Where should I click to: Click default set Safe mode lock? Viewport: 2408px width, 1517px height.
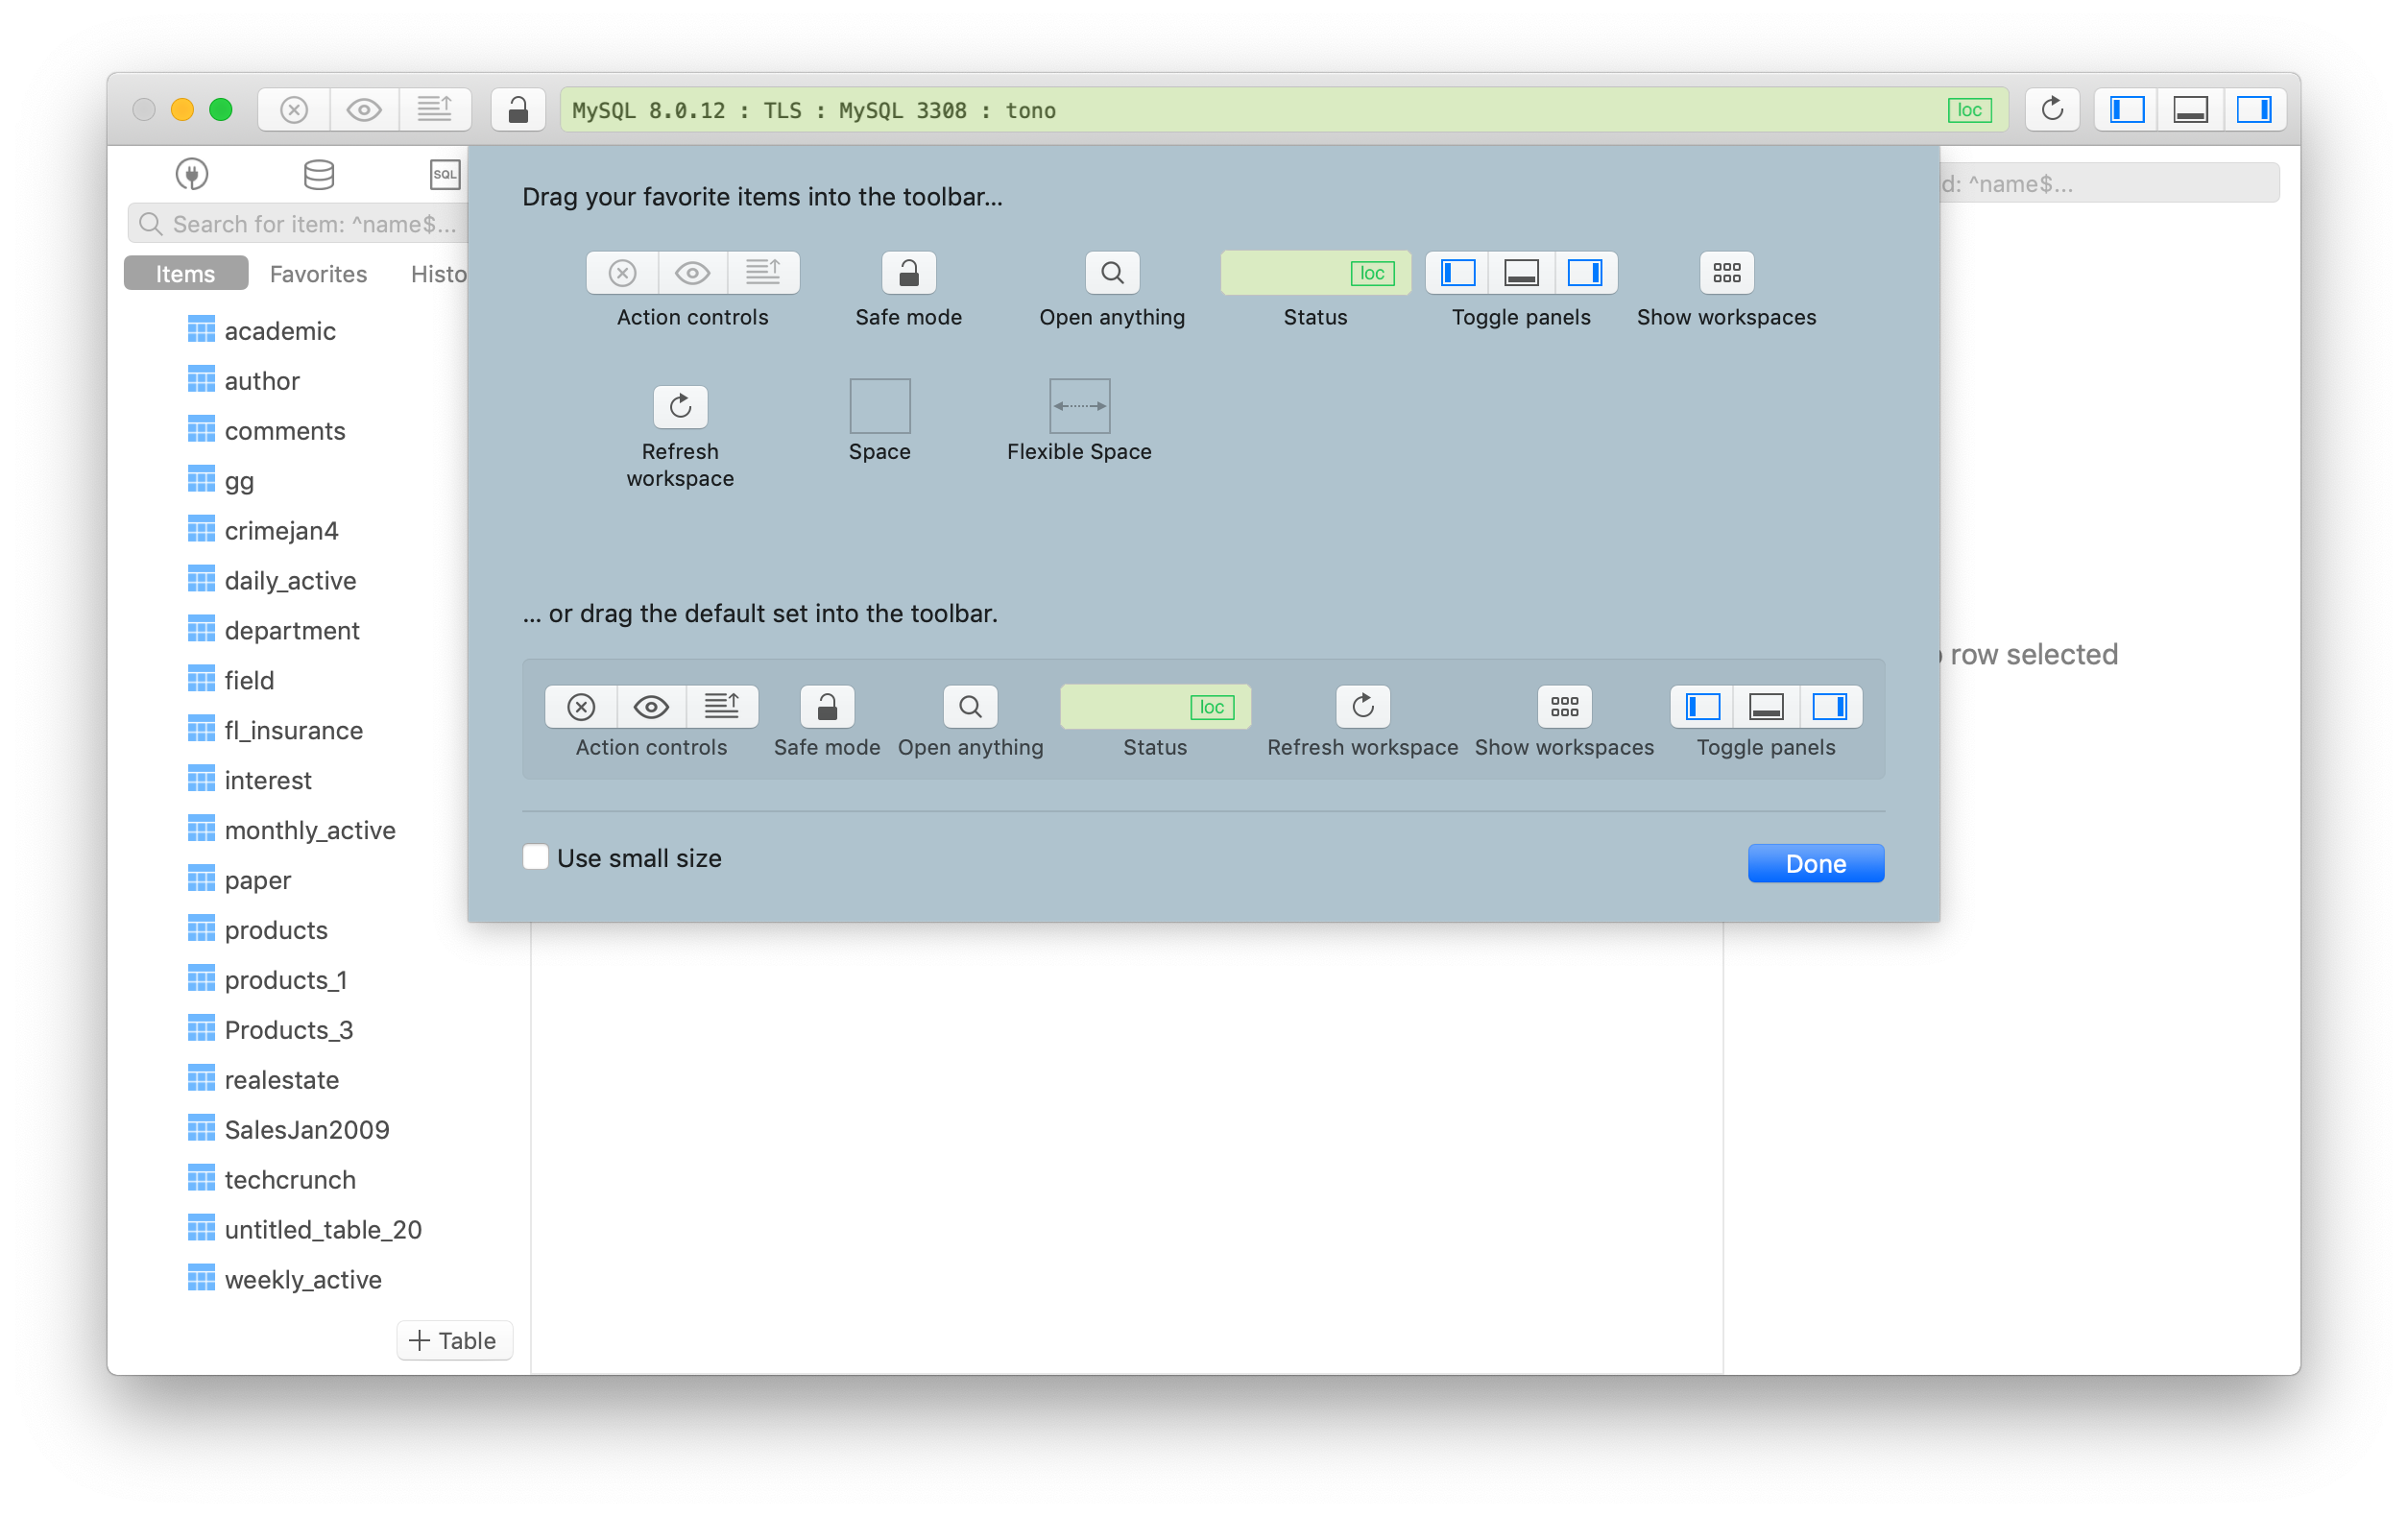click(827, 708)
